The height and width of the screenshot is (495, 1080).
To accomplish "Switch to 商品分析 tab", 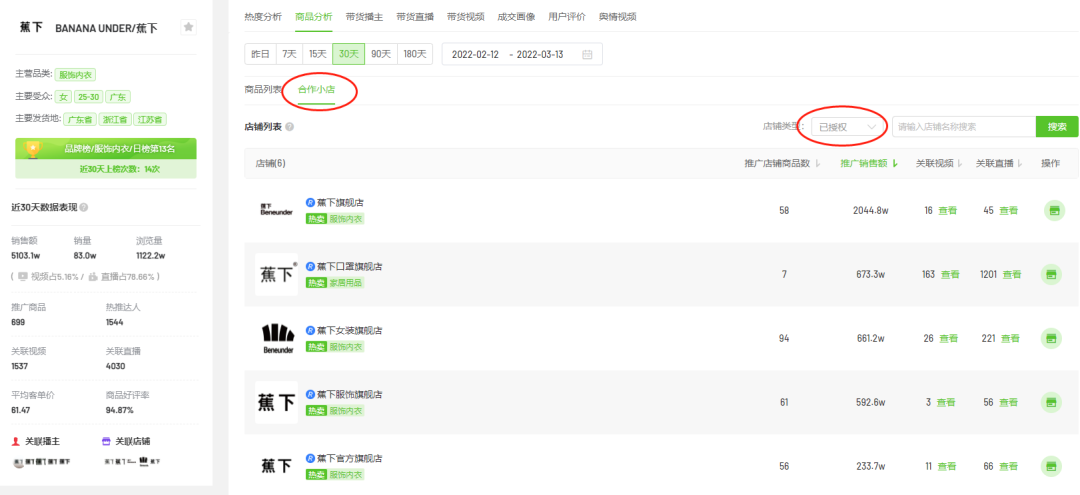I will (x=313, y=17).
